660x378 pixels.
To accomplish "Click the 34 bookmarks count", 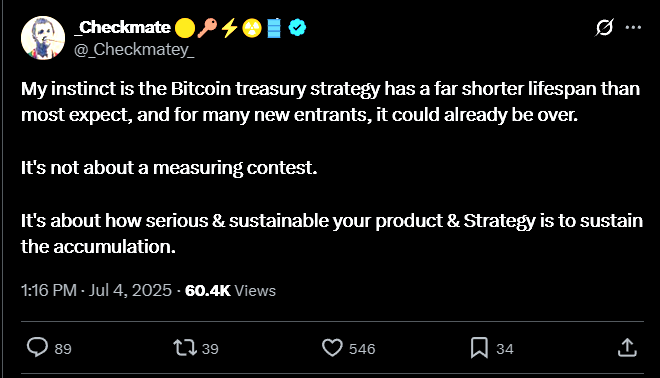I will pyautogui.click(x=505, y=349).
